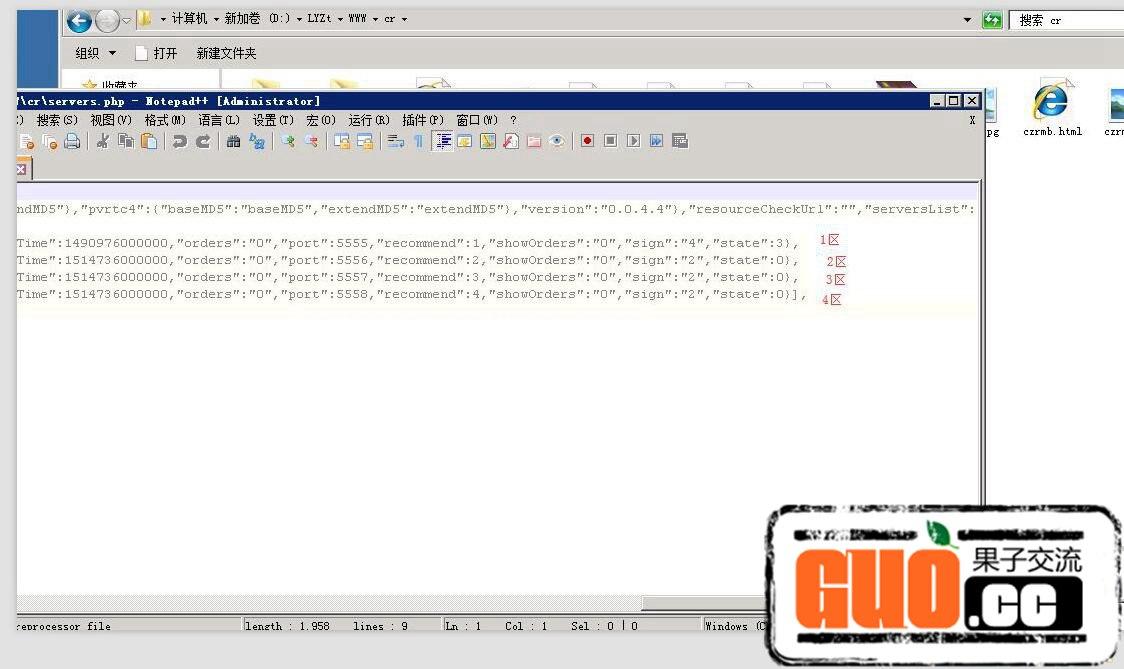This screenshot has height=669, width=1124.
Task: Toggle the indent guide button
Action: point(442,142)
